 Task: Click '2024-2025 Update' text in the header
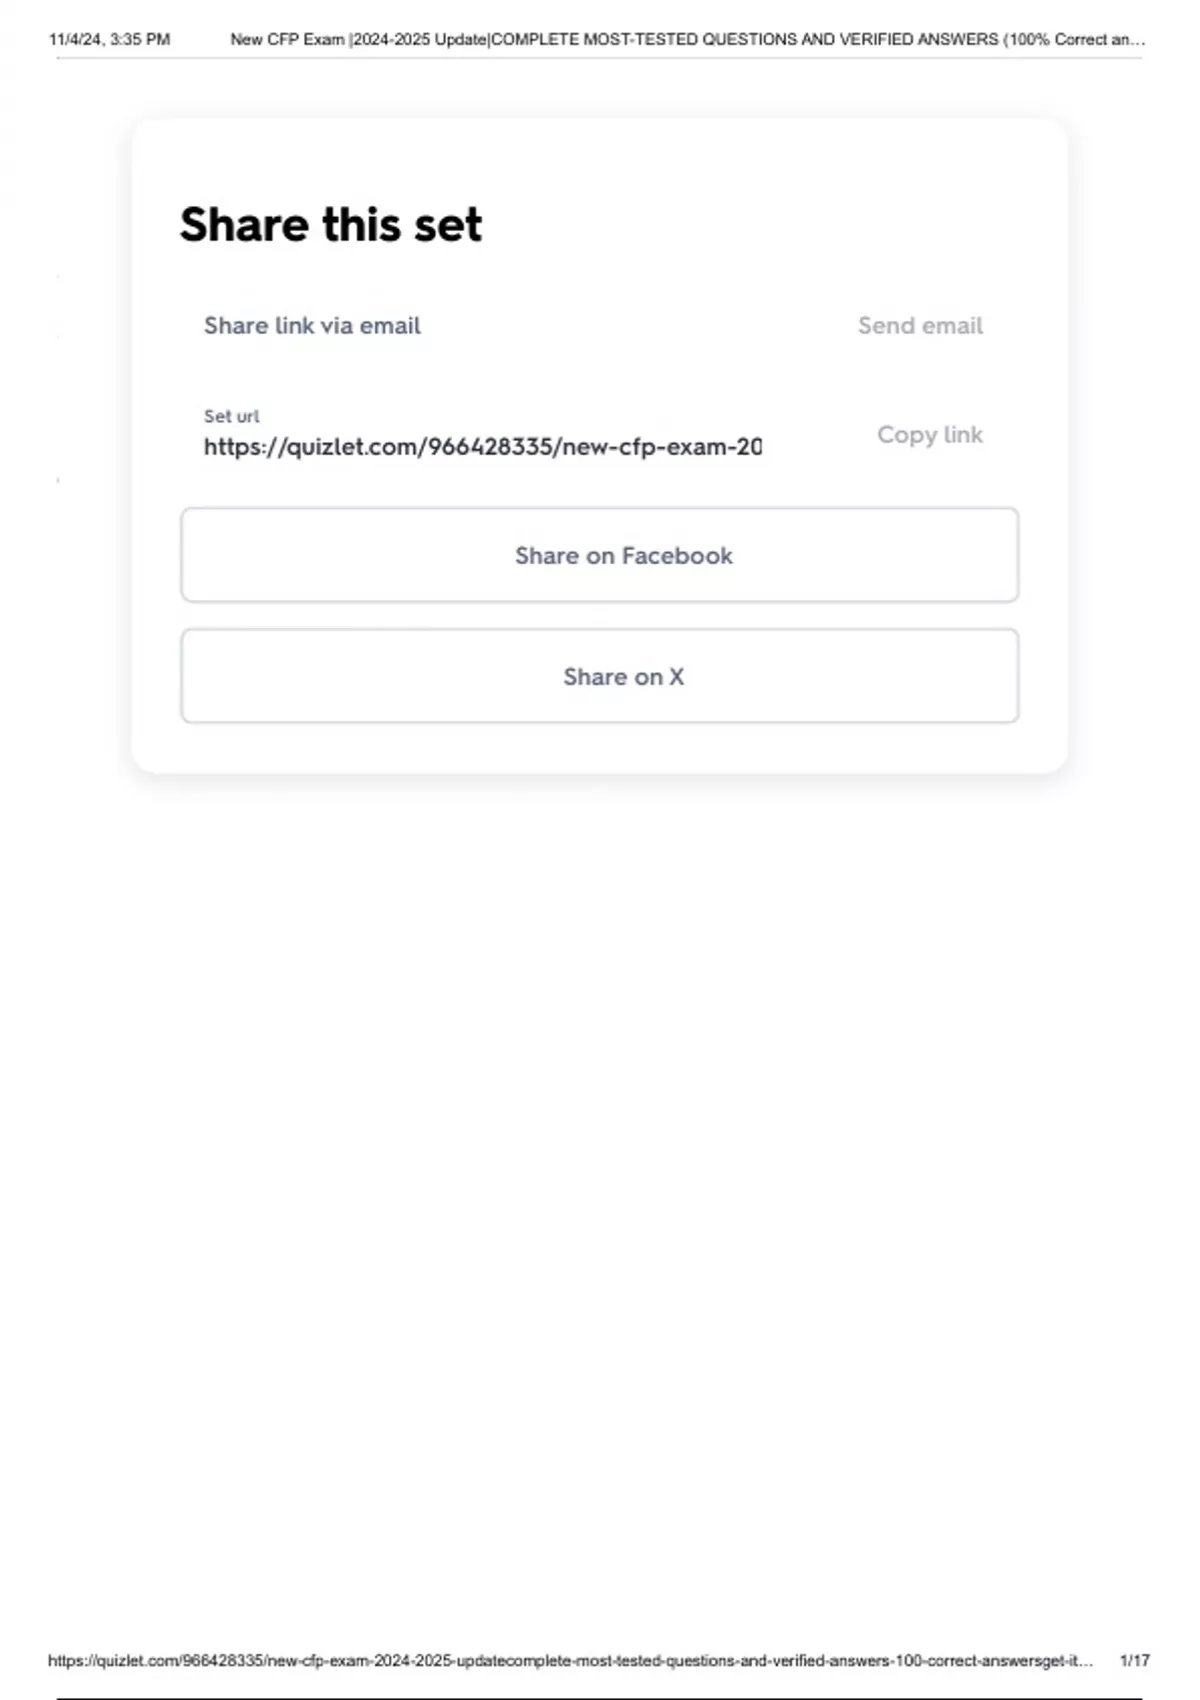[419, 40]
